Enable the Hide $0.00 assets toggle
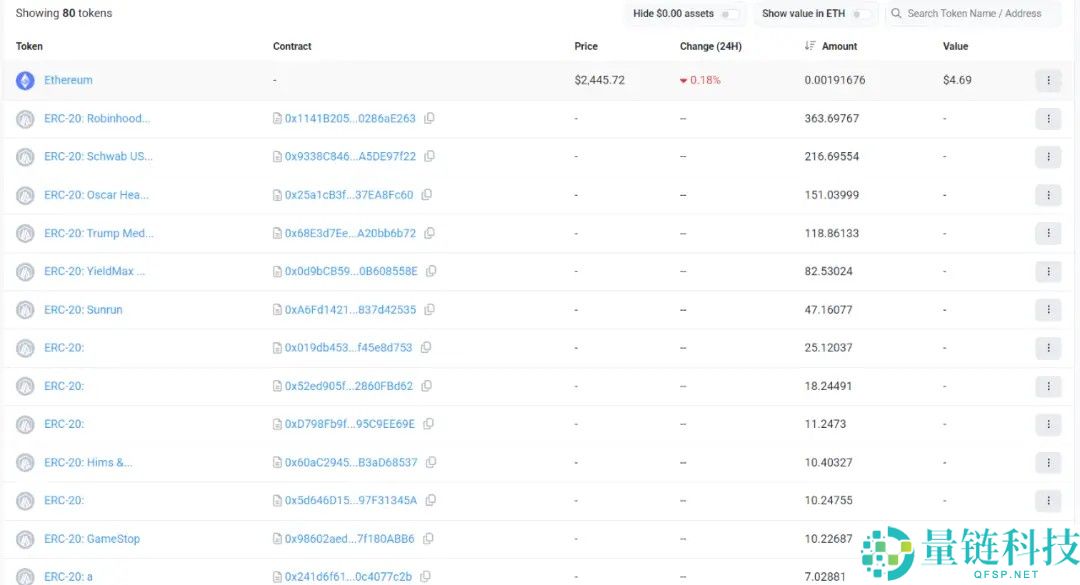Screen dimensions: 1080x585 click(x=732, y=13)
